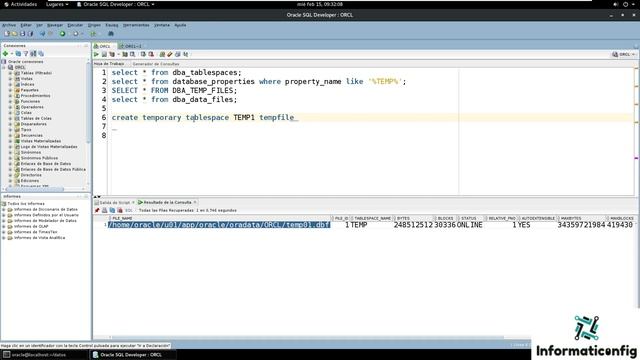Click the TABLESPACE_NAME column header
Viewport: 640px width, 360px height.
point(372,218)
